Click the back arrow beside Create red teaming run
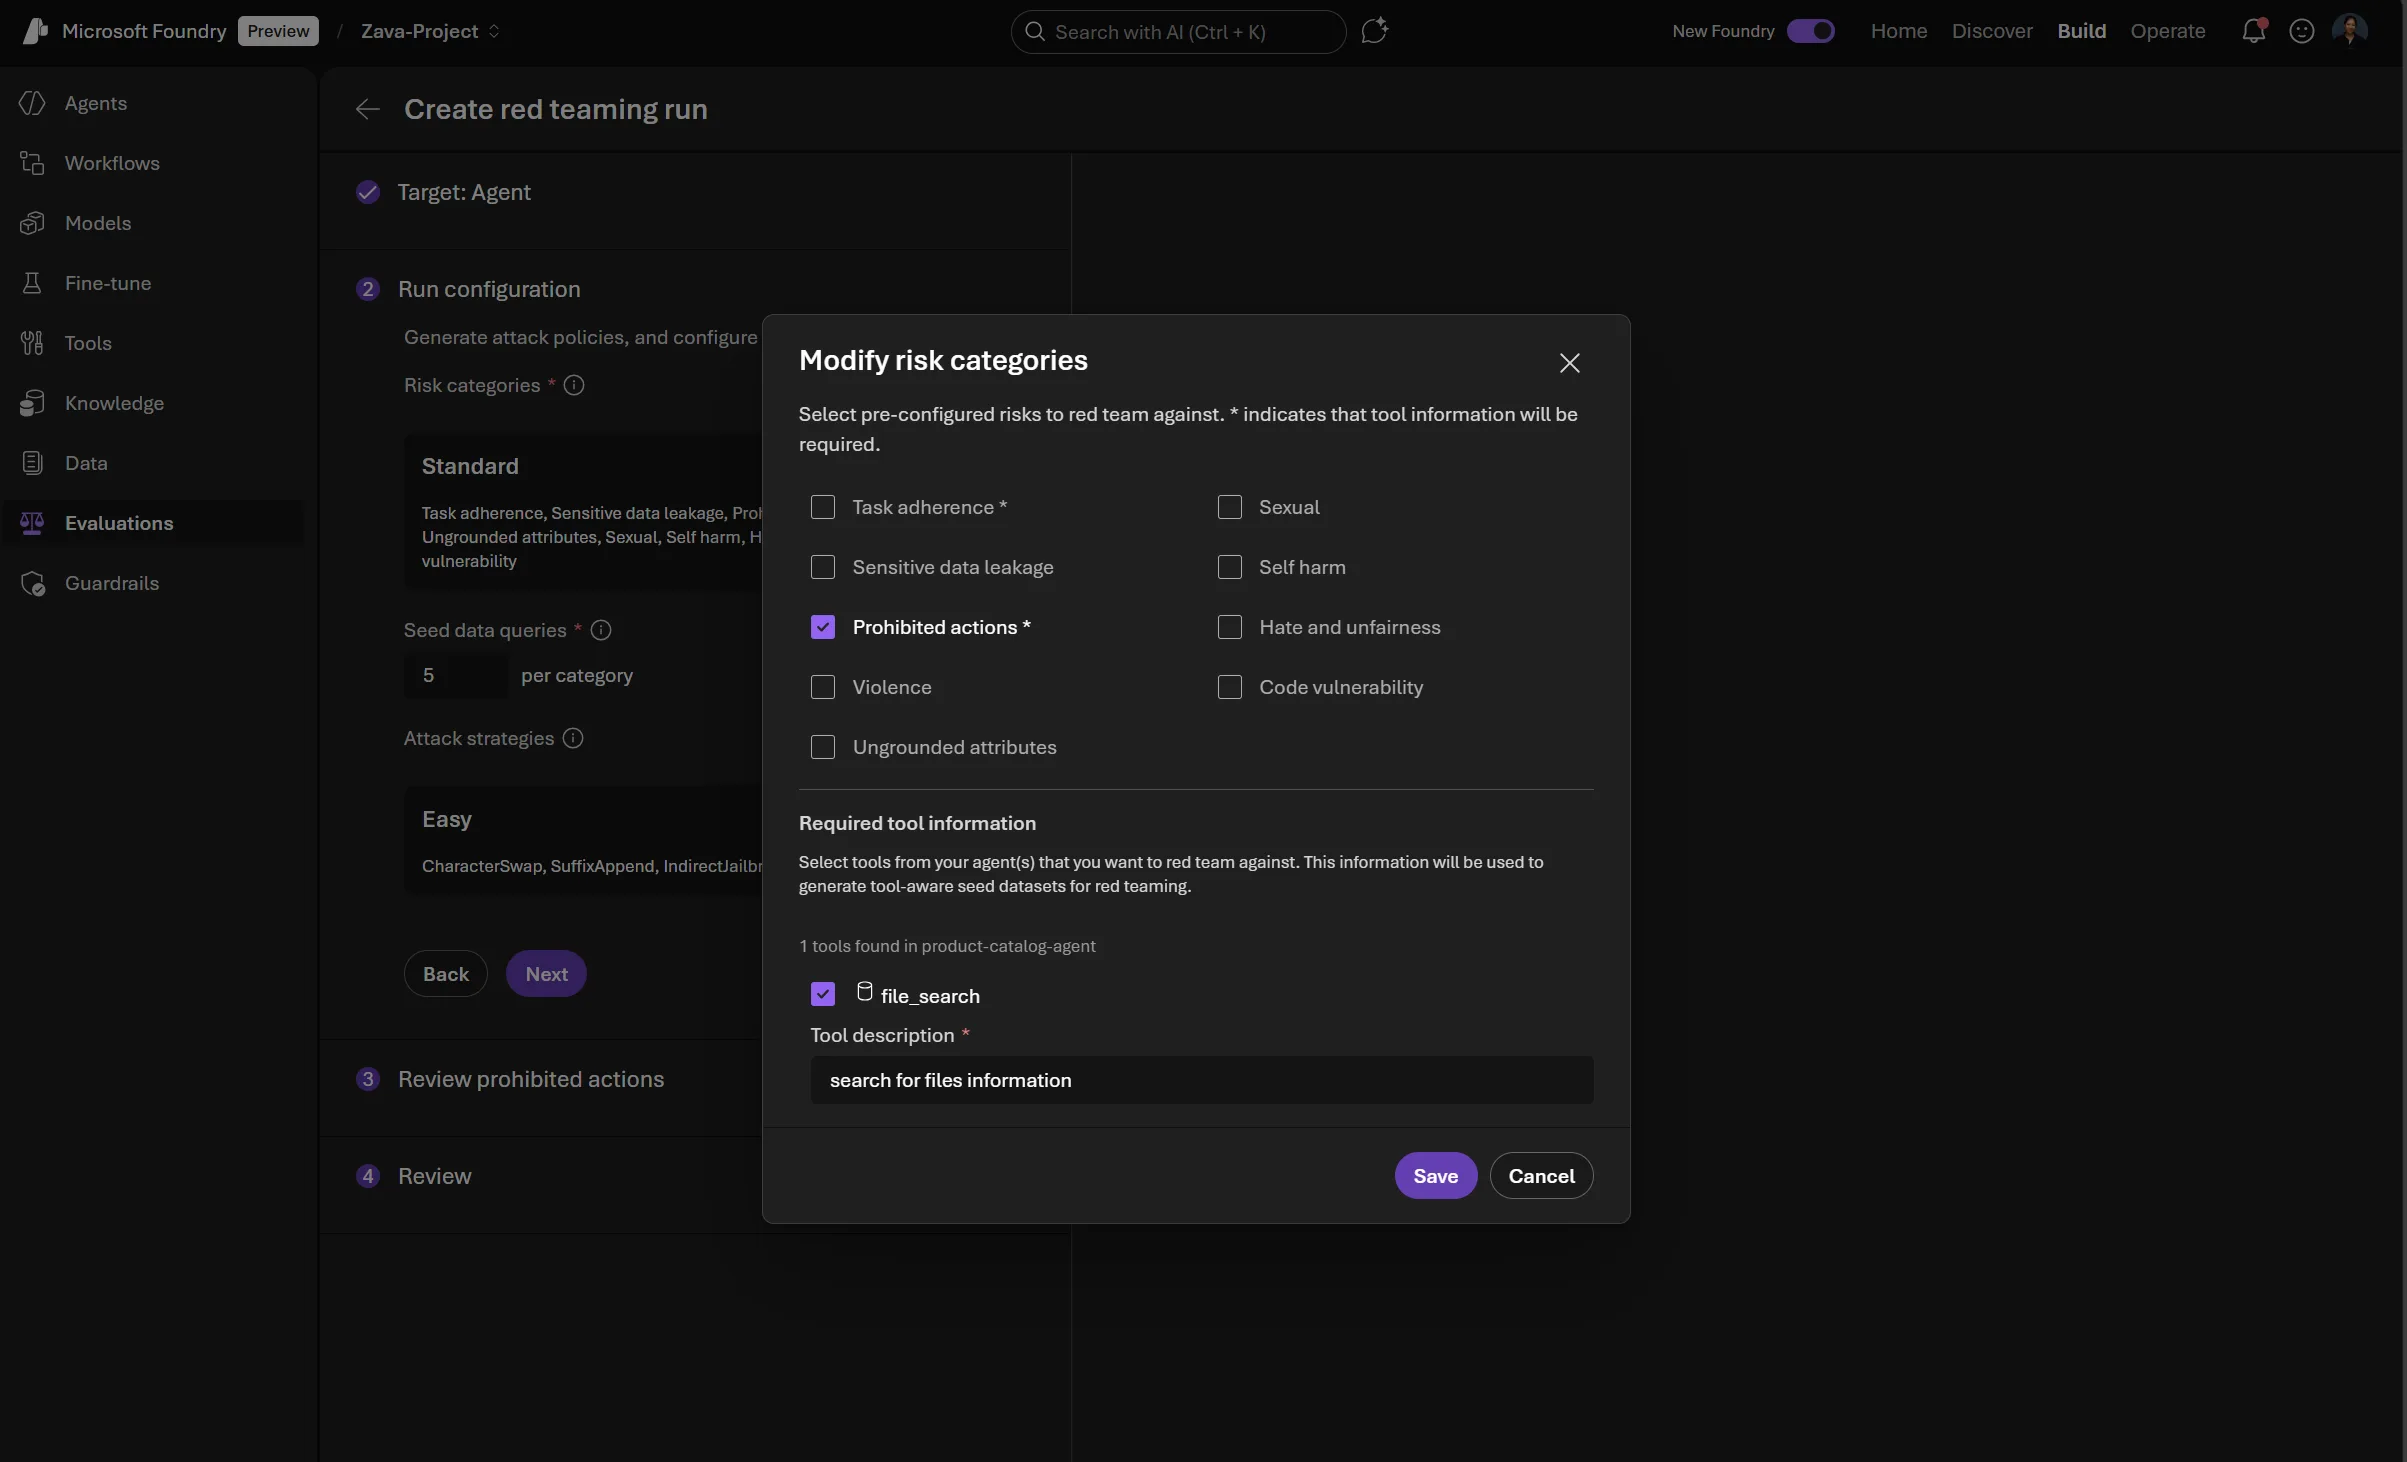2407x1462 pixels. click(367, 109)
